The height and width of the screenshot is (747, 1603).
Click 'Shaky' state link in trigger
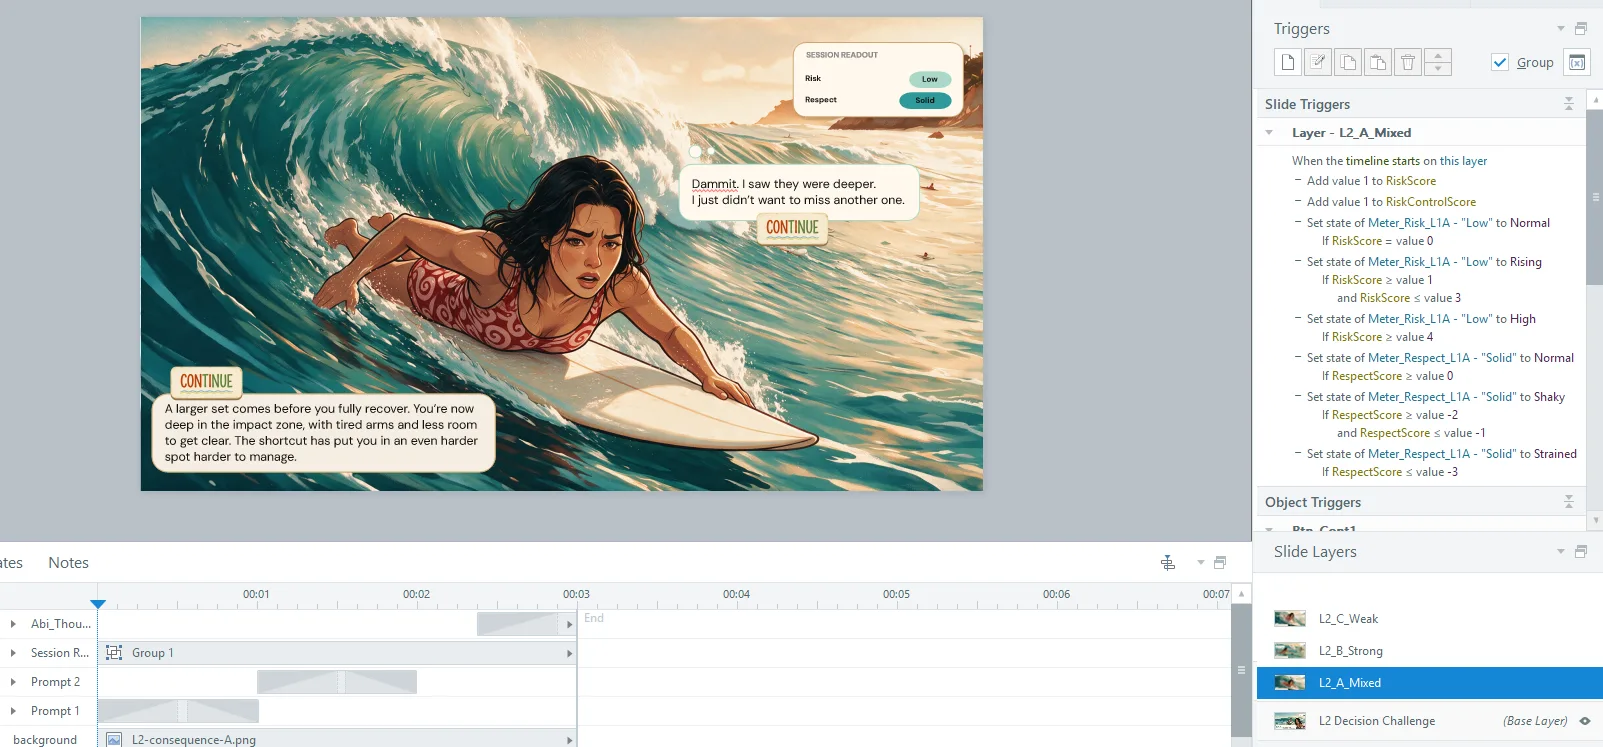click(x=1549, y=397)
